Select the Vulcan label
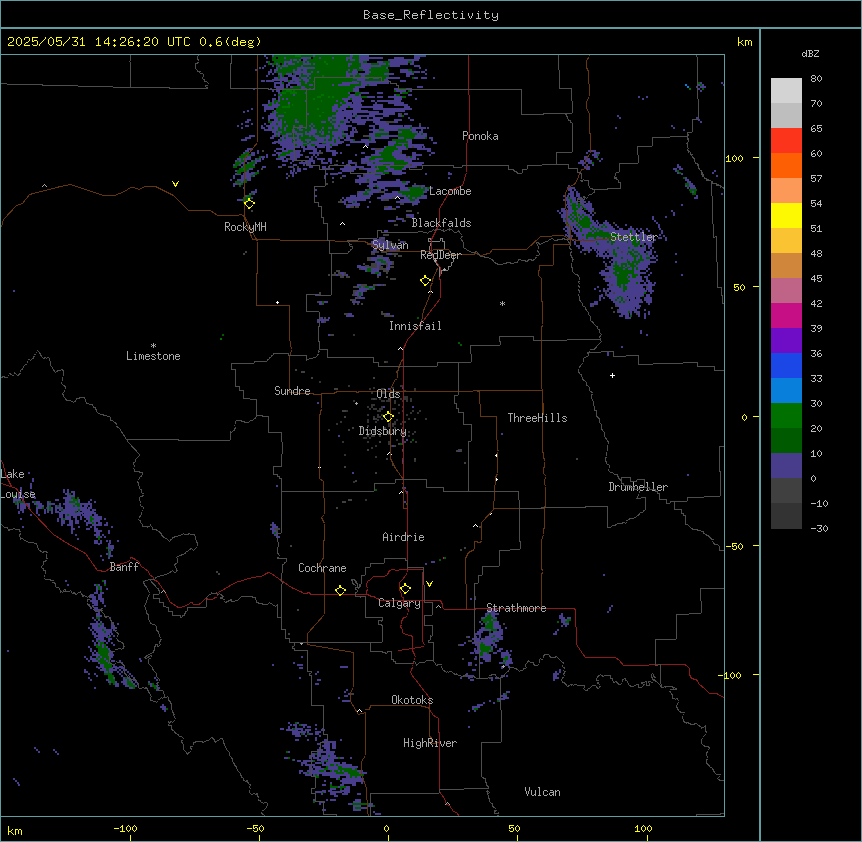The height and width of the screenshot is (842, 862). [542, 792]
